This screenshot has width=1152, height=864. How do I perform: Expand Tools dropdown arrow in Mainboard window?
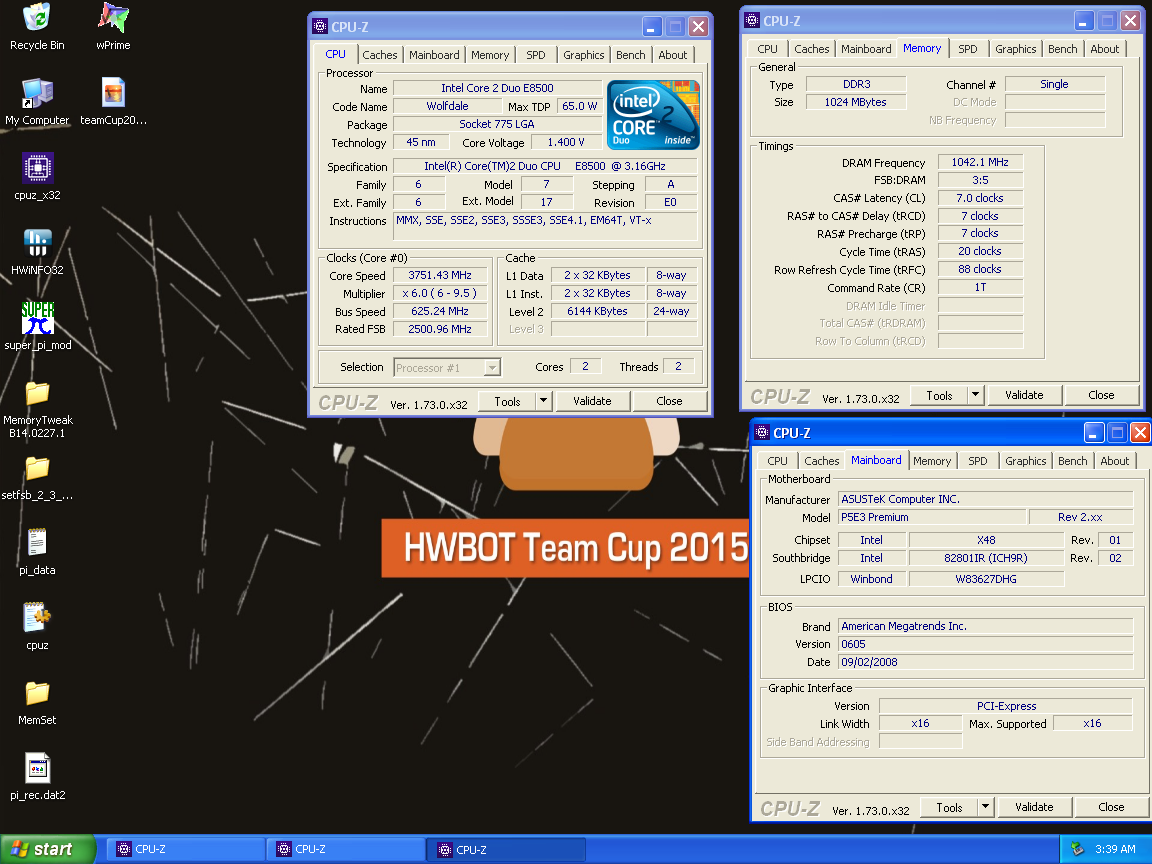986,807
